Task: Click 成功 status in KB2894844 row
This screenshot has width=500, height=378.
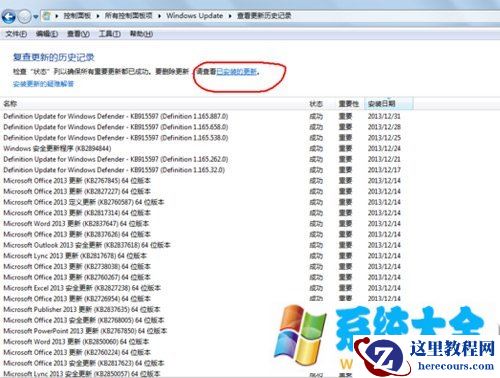Action: (316, 148)
